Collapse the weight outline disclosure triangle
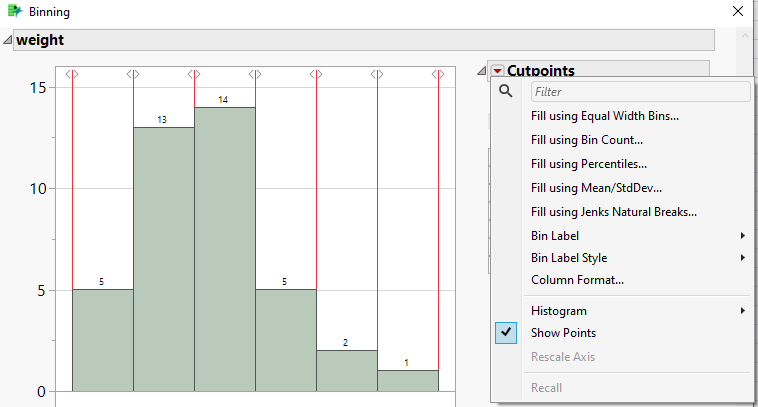The image size is (758, 407). (8, 41)
